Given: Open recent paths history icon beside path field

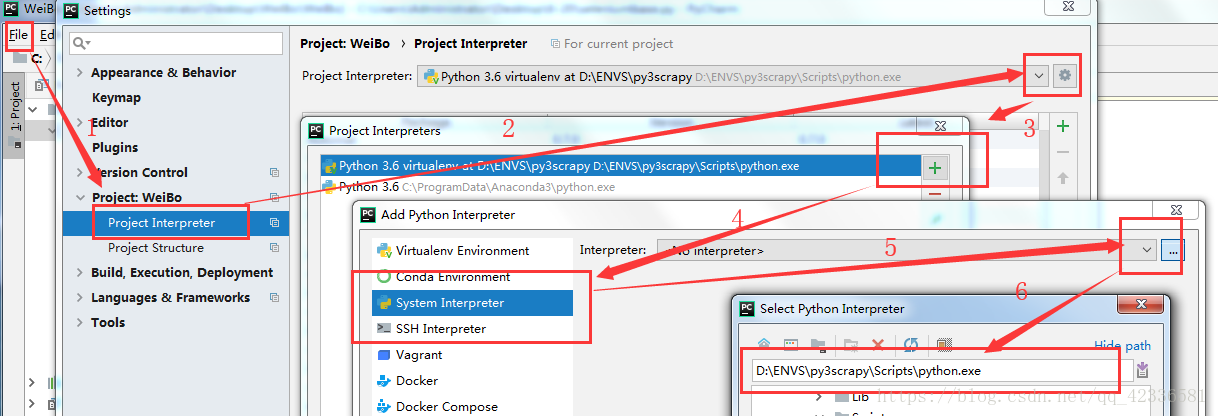Looking at the screenshot, I should pyautogui.click(x=1143, y=371).
